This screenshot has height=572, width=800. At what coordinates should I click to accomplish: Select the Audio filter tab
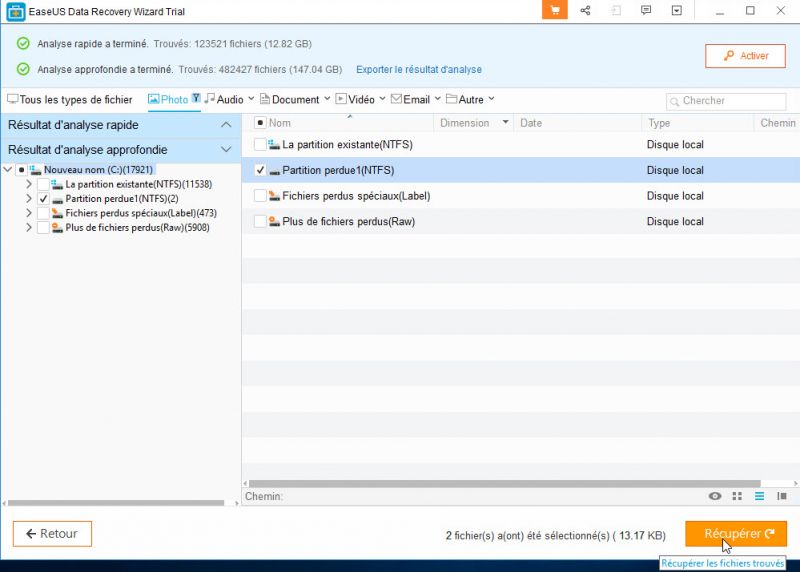tap(224, 100)
